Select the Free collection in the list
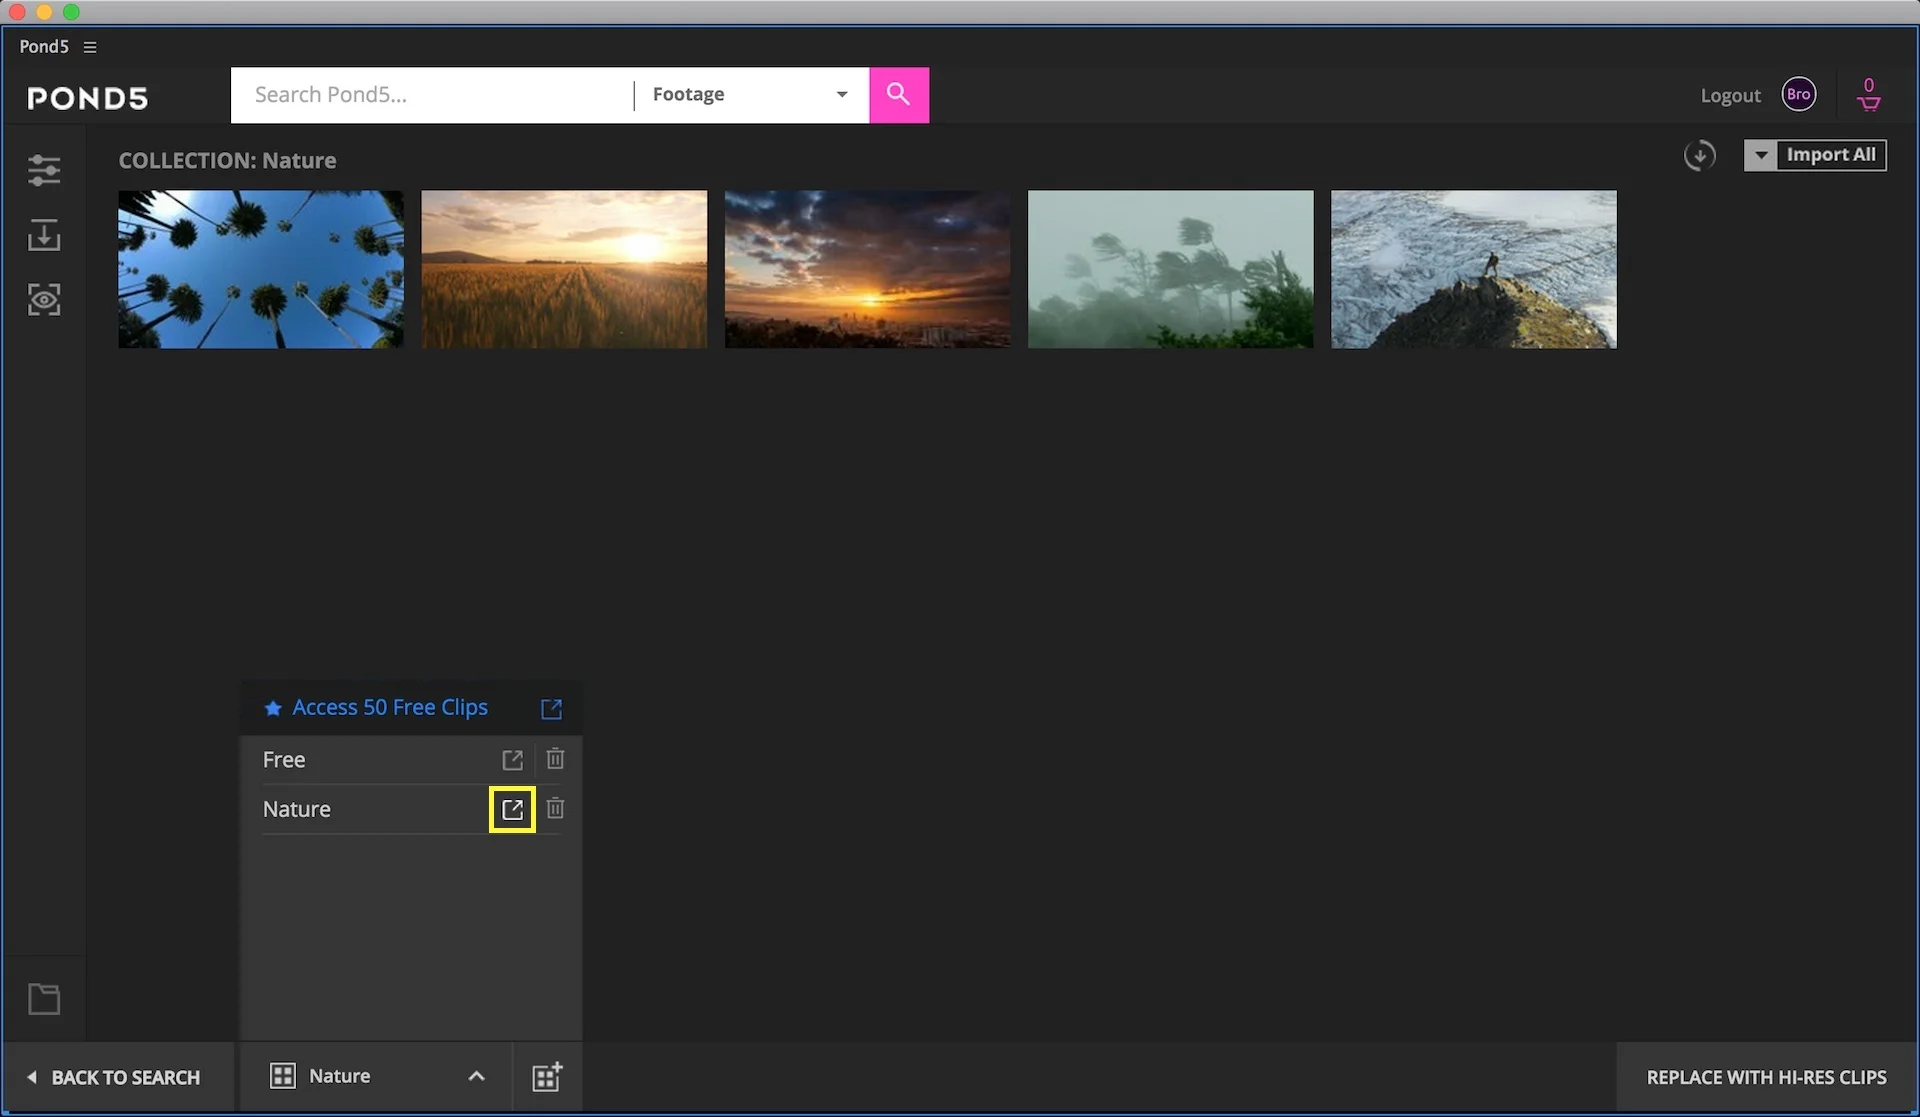 coord(285,760)
